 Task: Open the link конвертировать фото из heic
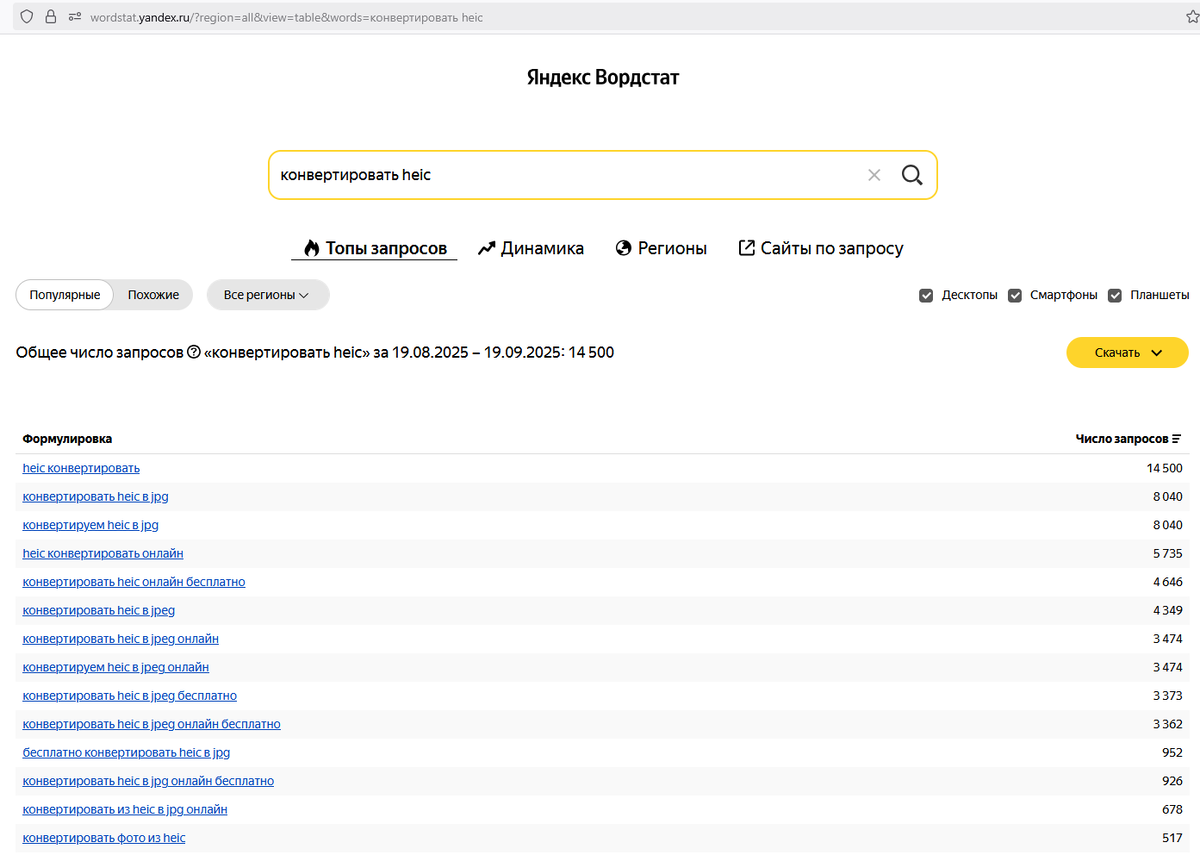click(x=104, y=838)
